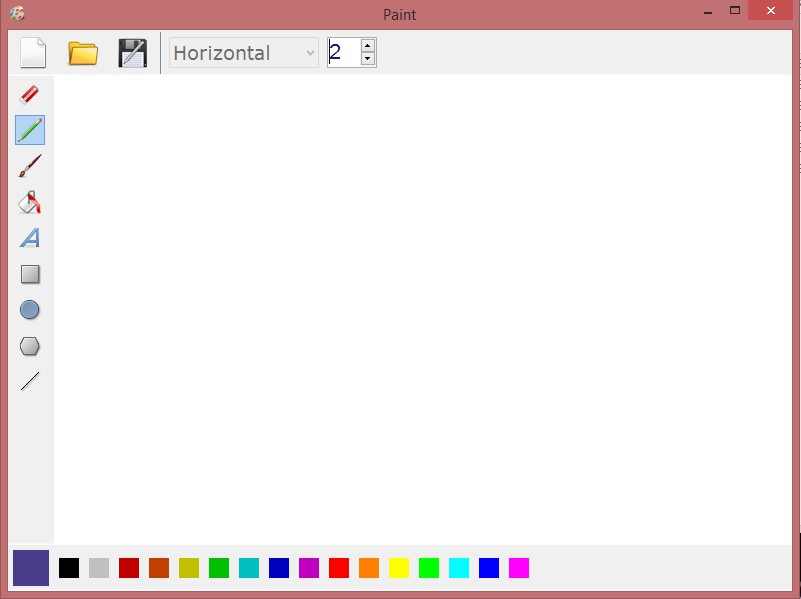801x599 pixels.
Task: Increase line width with up arrow
Action: tap(367, 45)
